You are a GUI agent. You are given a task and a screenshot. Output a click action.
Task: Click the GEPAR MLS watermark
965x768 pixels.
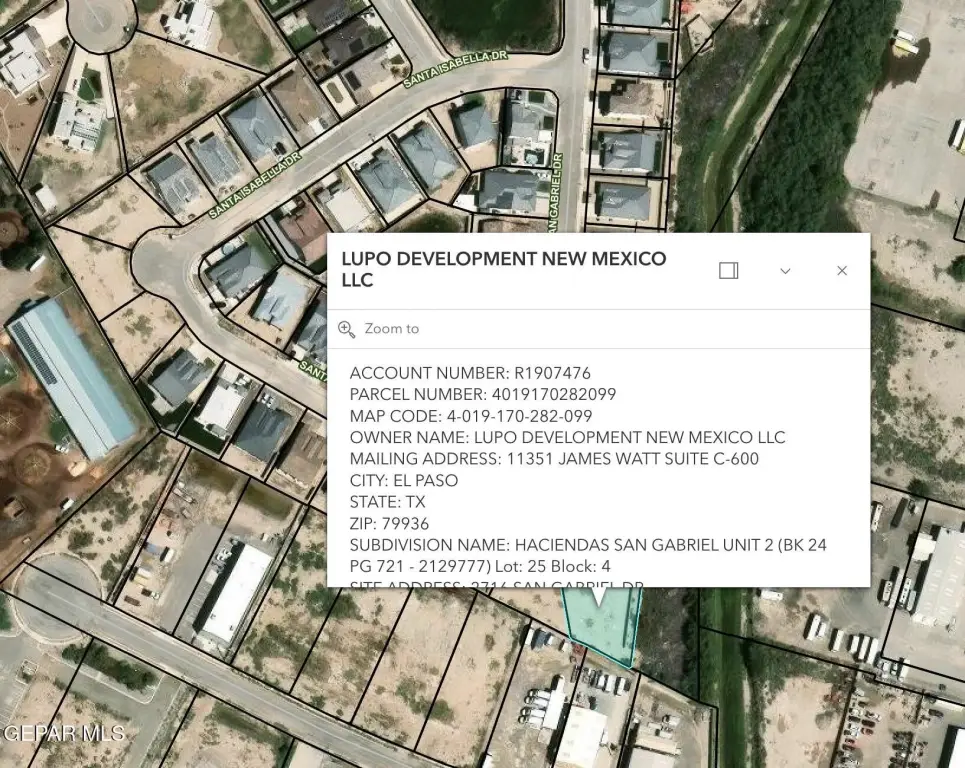[64, 734]
